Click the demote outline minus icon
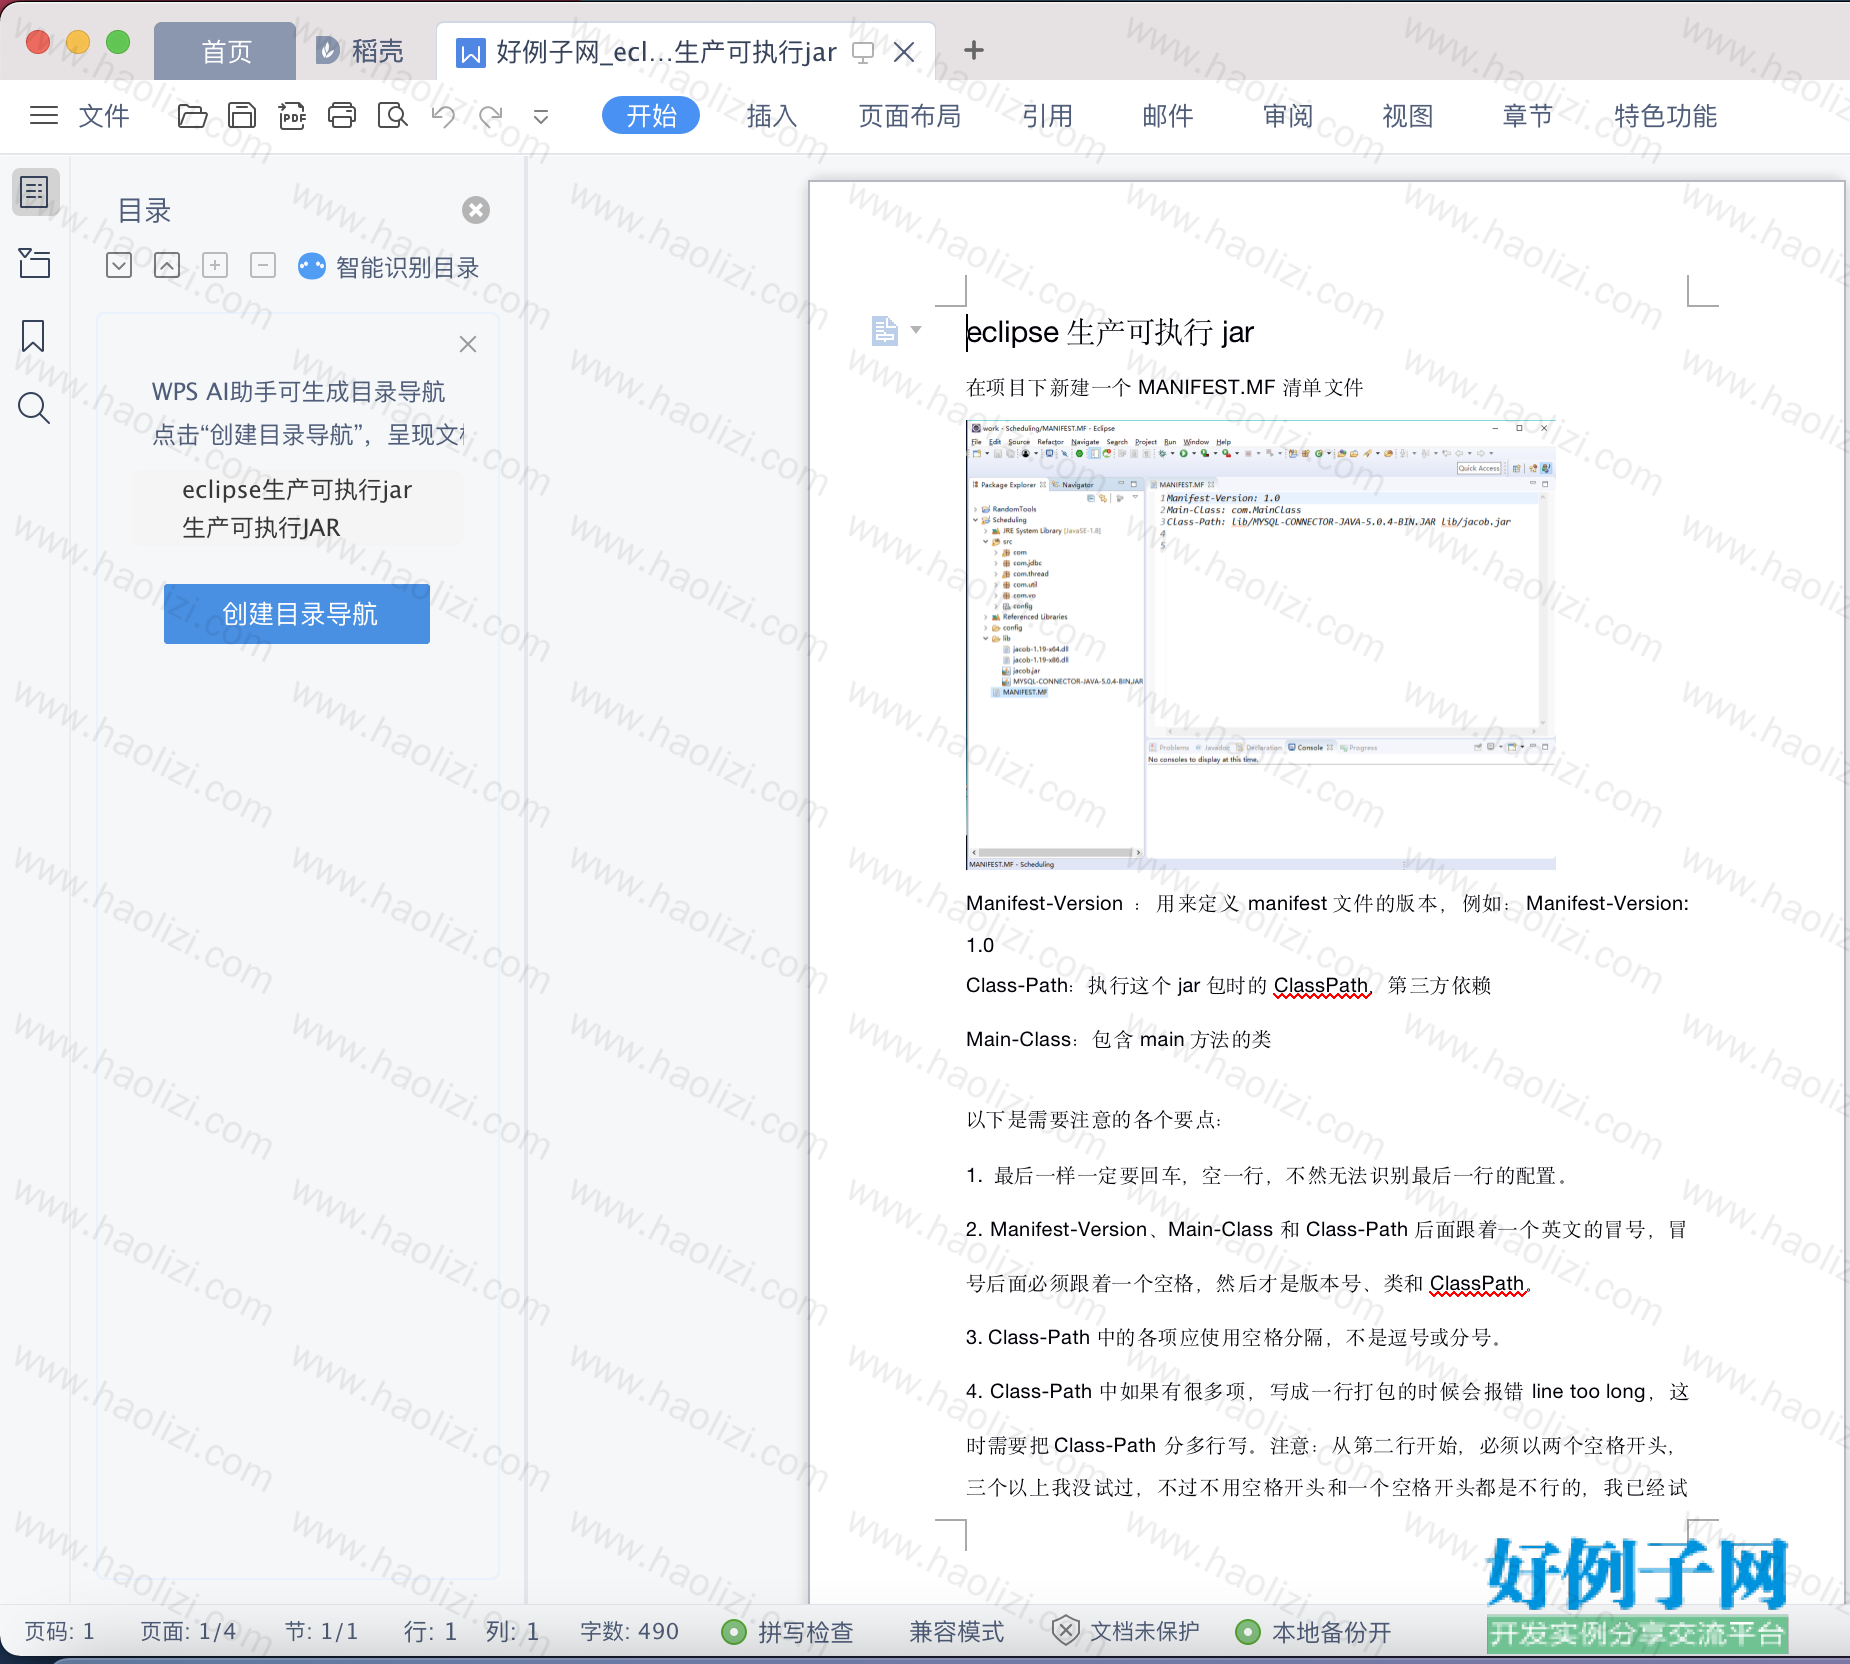 [263, 265]
